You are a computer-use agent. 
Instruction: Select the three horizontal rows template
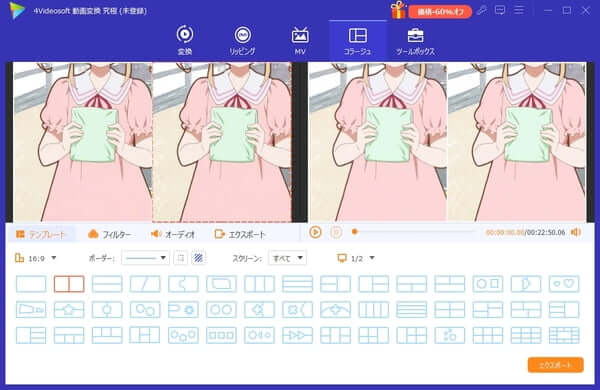point(297,284)
